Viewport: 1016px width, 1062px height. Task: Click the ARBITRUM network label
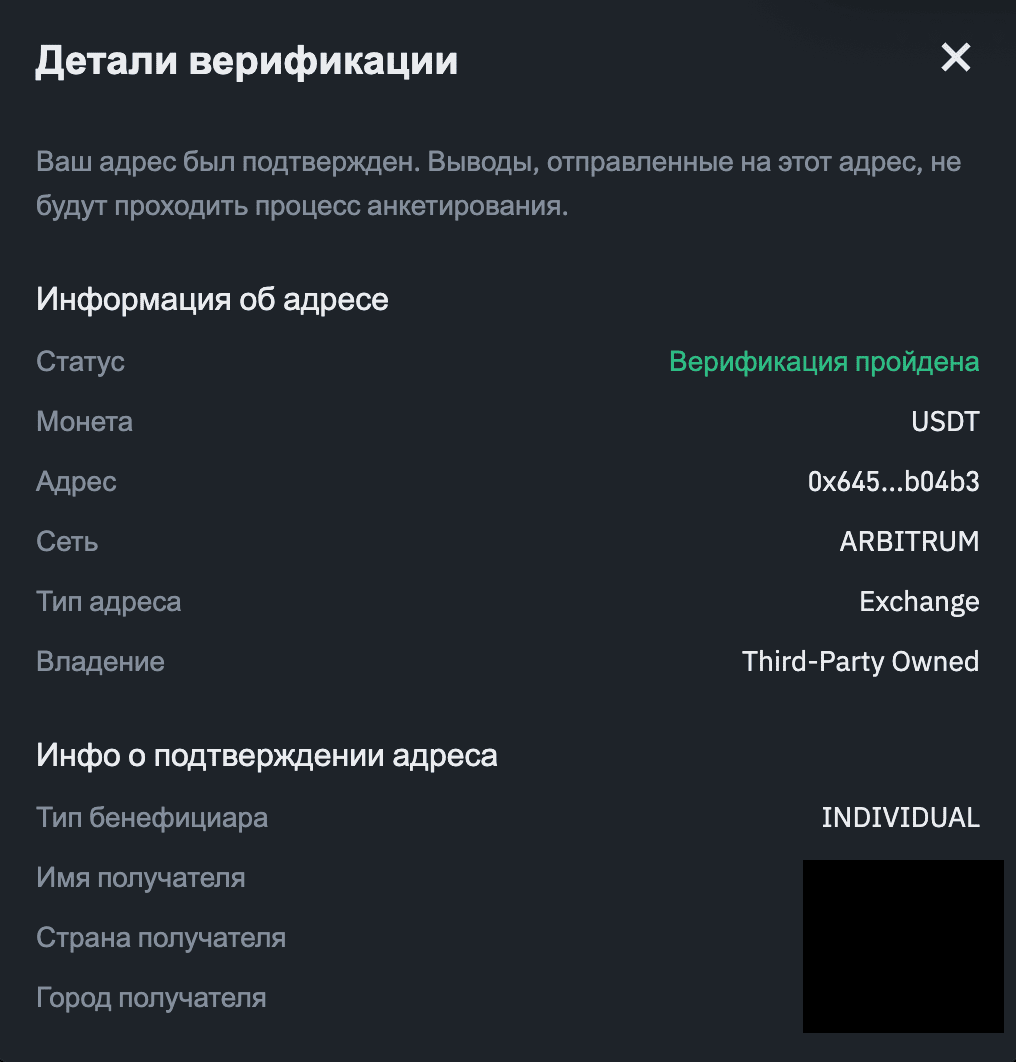[908, 541]
